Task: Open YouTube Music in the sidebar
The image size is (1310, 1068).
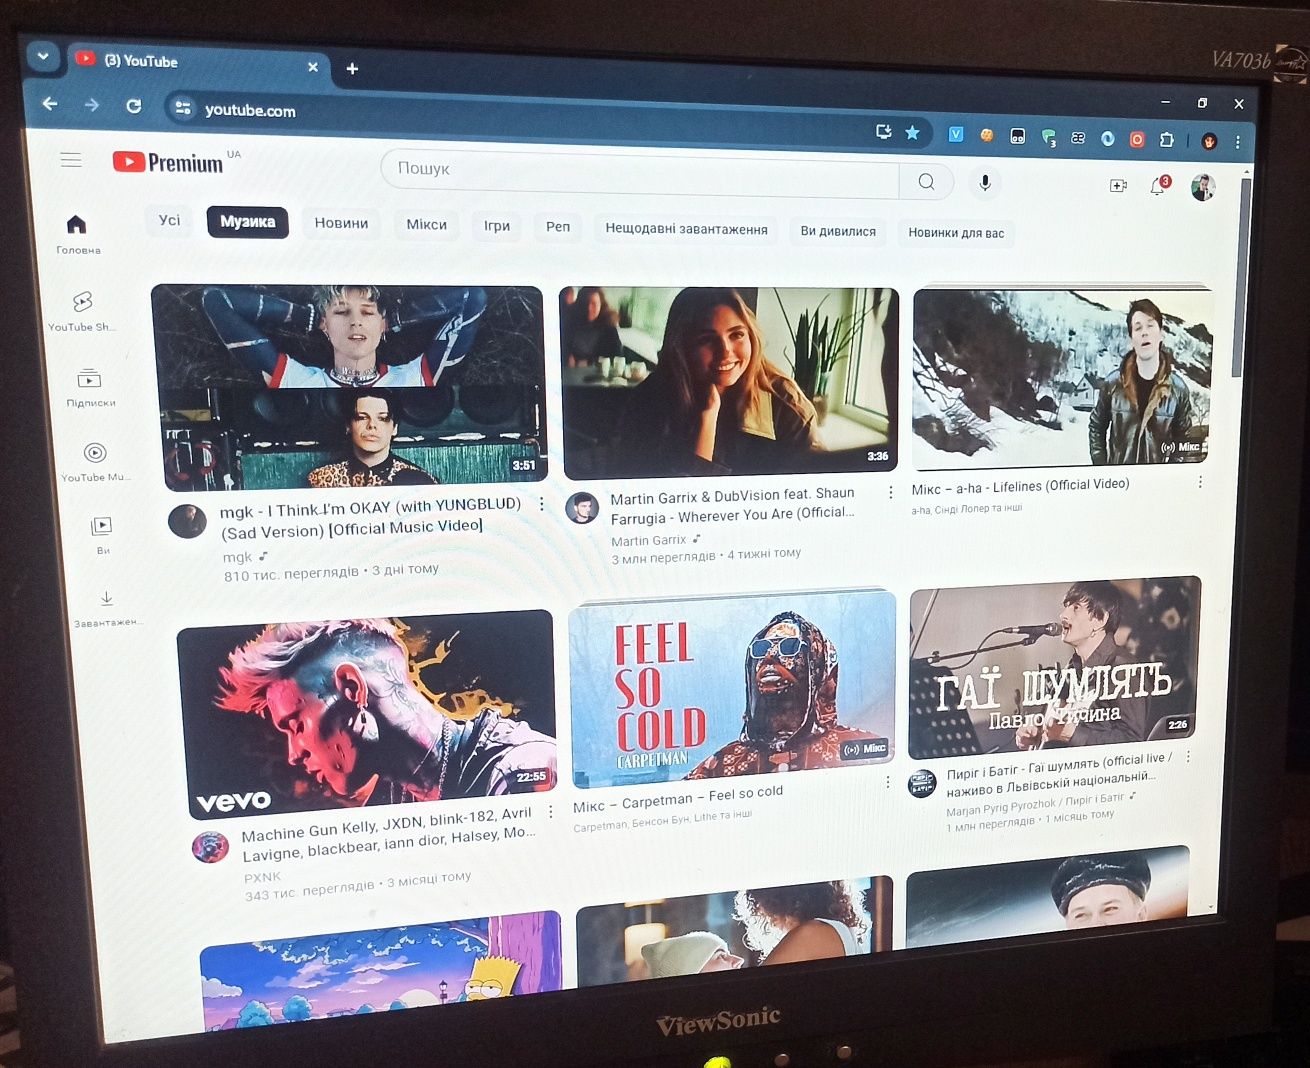Action: 95,463
